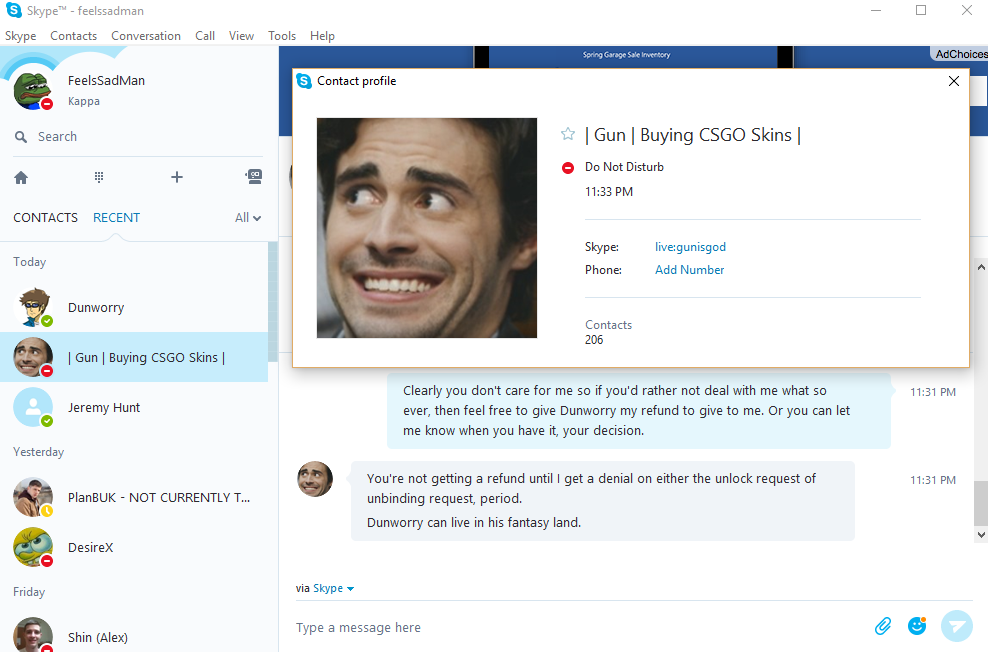Click the 'You're not getting a refund' message

(602, 501)
